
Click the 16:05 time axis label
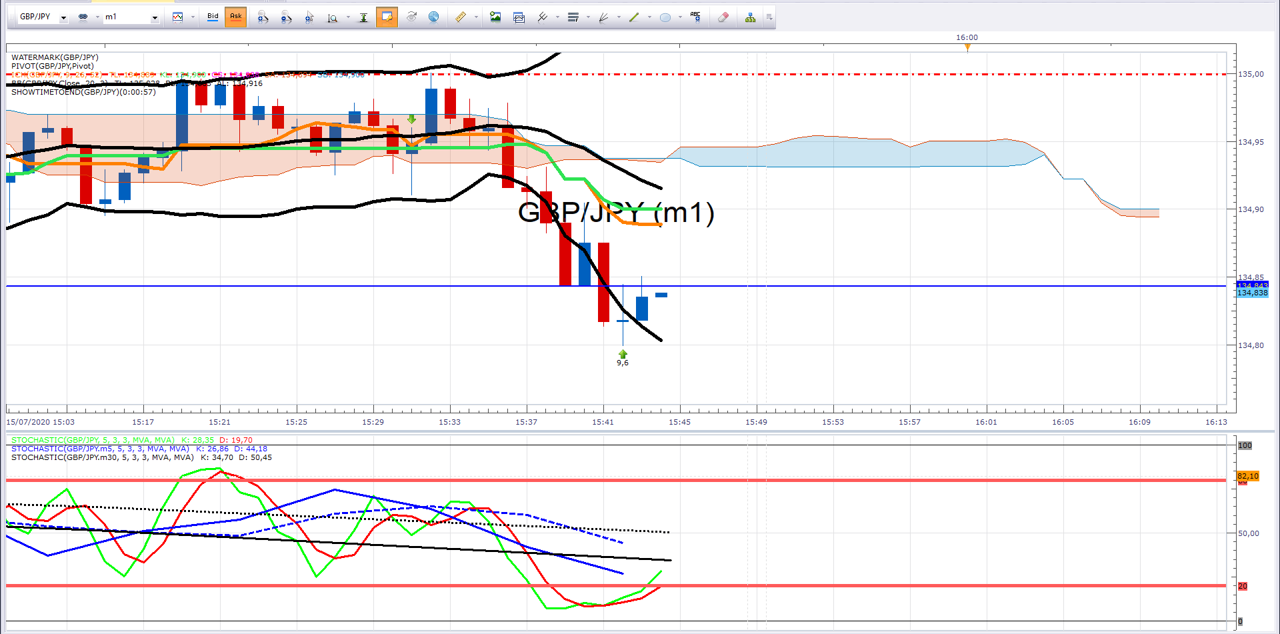[x=1063, y=422]
